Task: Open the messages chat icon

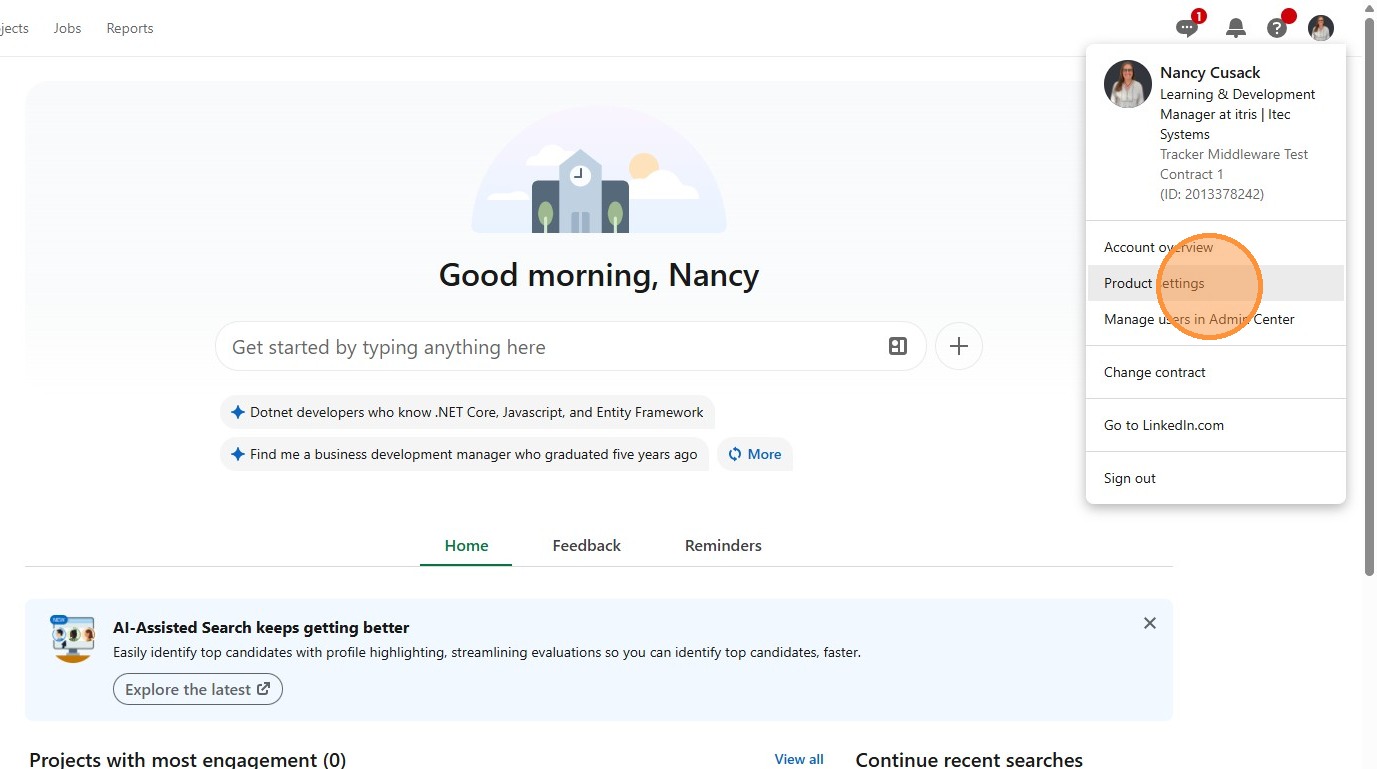Action: 1187,28
